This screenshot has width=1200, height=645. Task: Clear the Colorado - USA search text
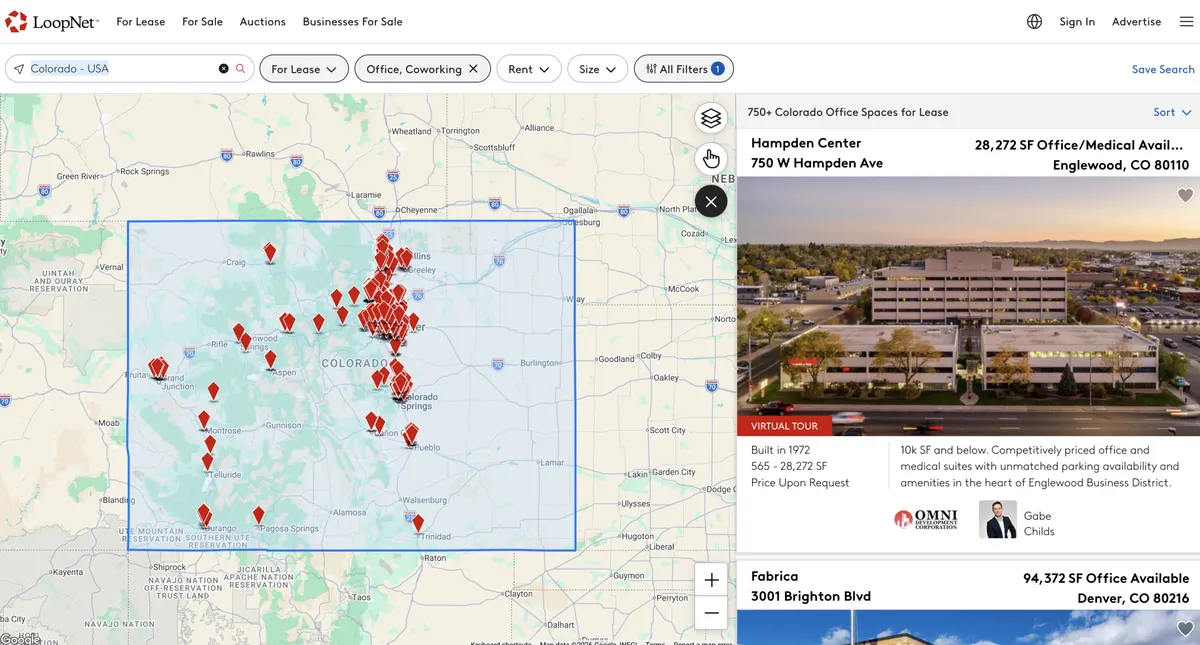[224, 69]
